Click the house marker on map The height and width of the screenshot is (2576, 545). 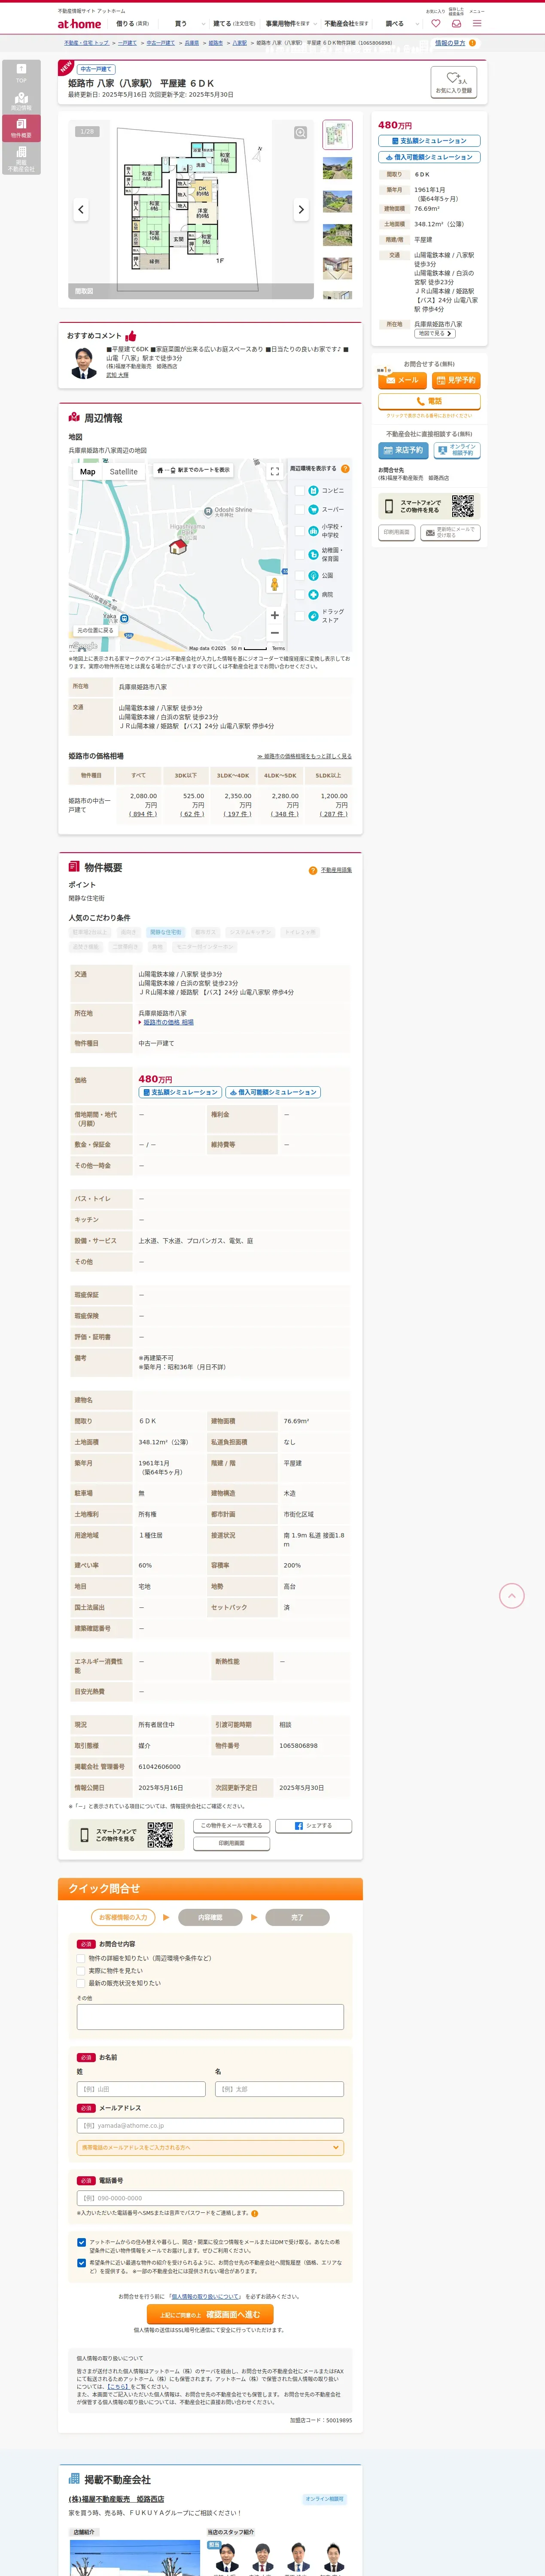point(178,546)
